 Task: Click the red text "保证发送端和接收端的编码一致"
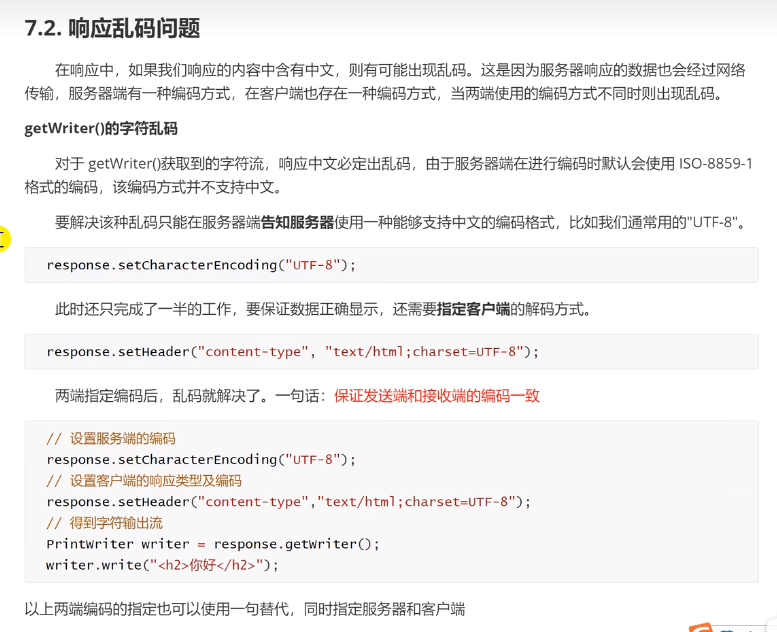click(x=437, y=396)
